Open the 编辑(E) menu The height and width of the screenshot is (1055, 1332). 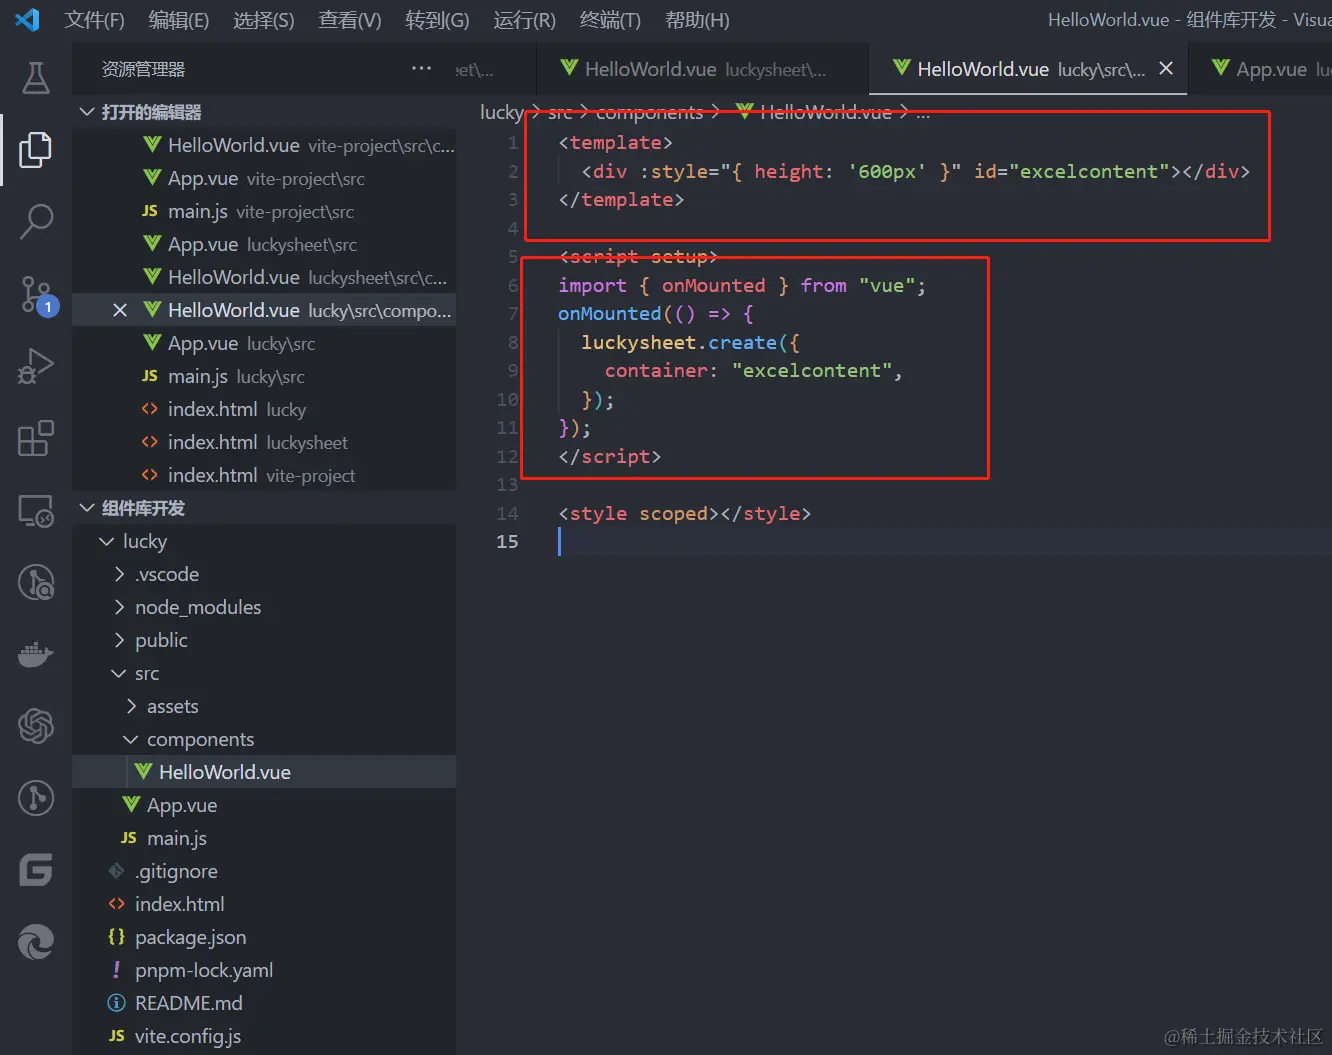[x=179, y=20]
